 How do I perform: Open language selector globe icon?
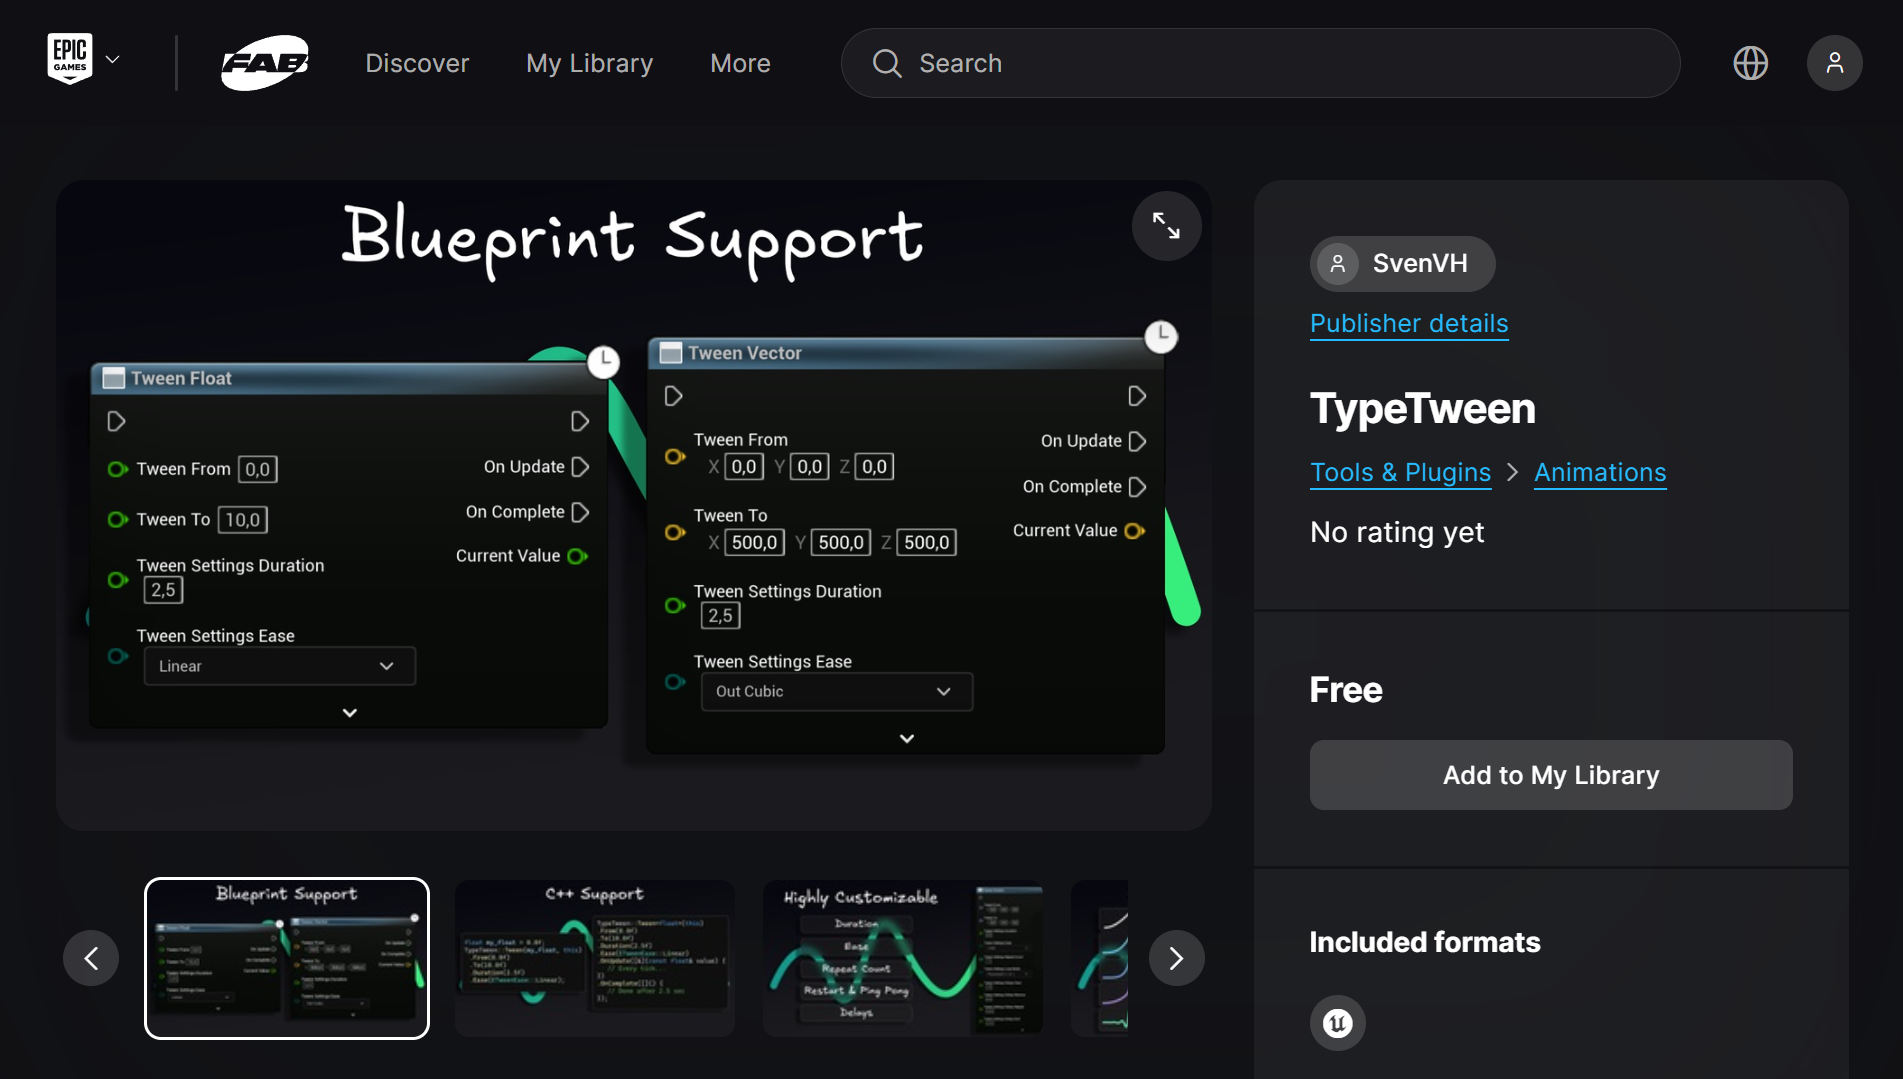point(1750,63)
